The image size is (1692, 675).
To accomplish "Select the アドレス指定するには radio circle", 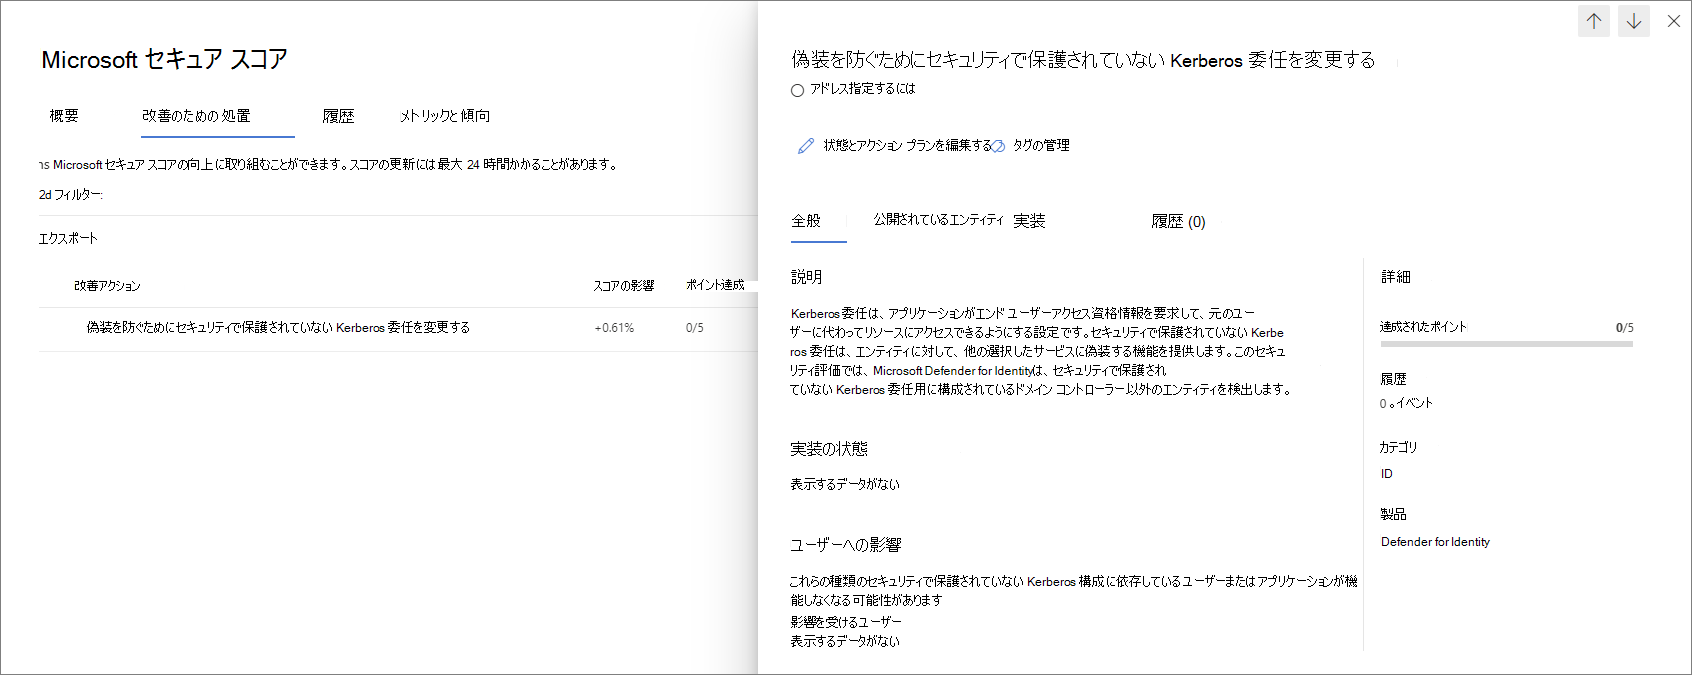I will pos(797,90).
